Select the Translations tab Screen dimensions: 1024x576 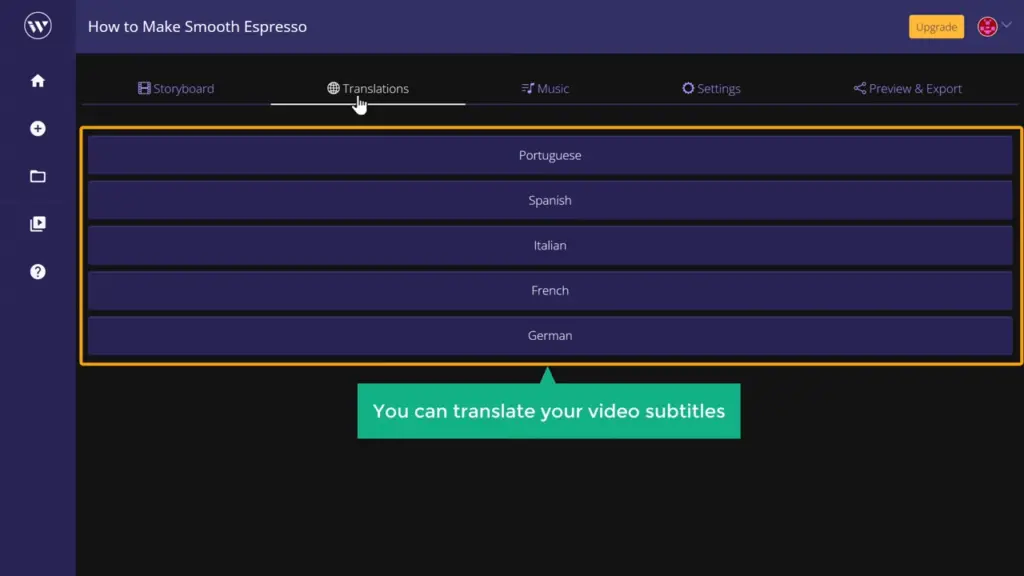[368, 88]
